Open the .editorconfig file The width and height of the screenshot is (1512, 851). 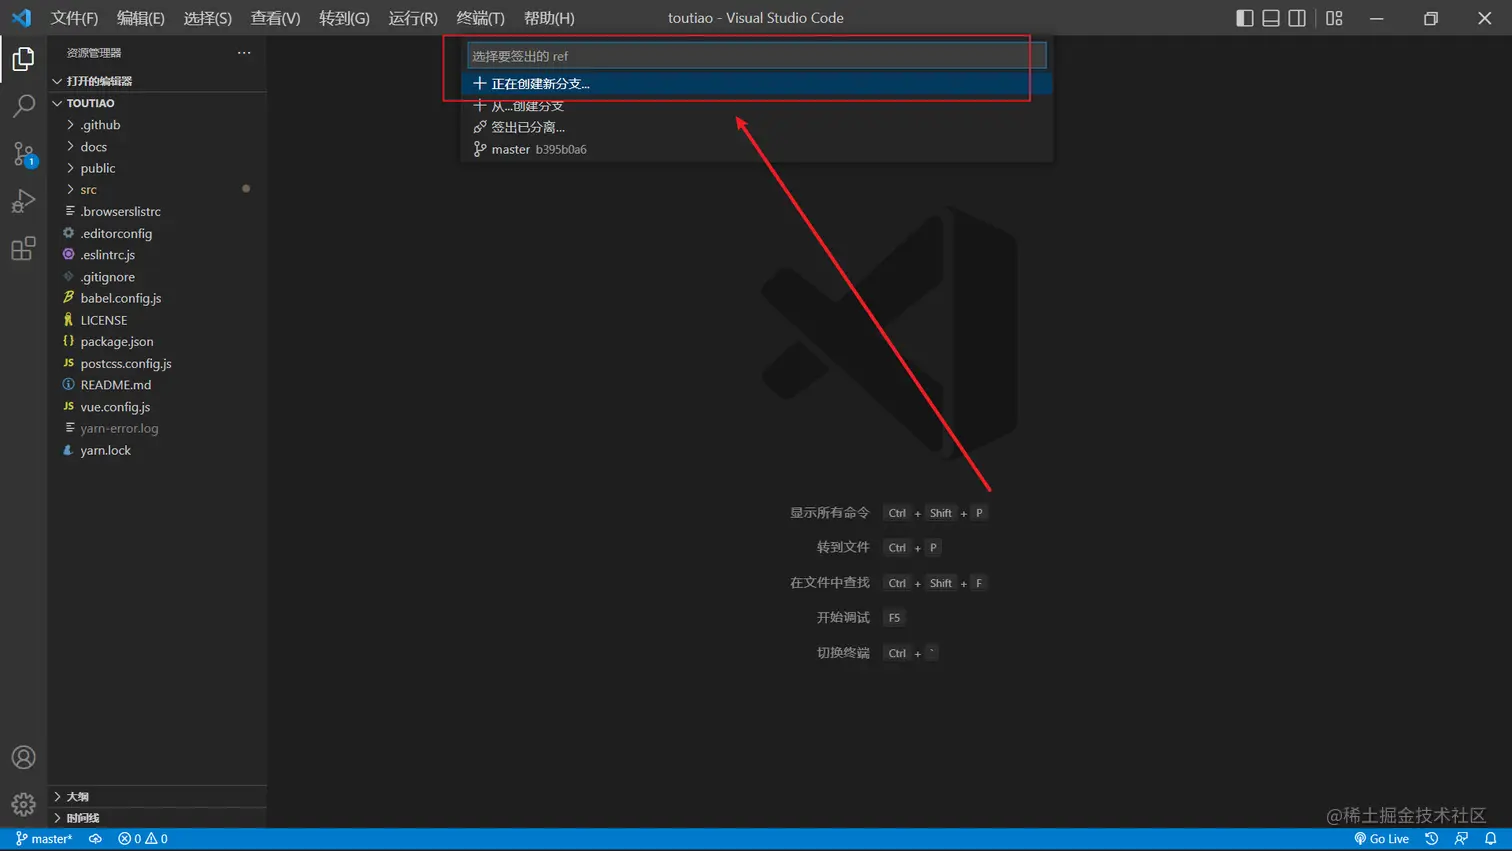tap(157, 234)
